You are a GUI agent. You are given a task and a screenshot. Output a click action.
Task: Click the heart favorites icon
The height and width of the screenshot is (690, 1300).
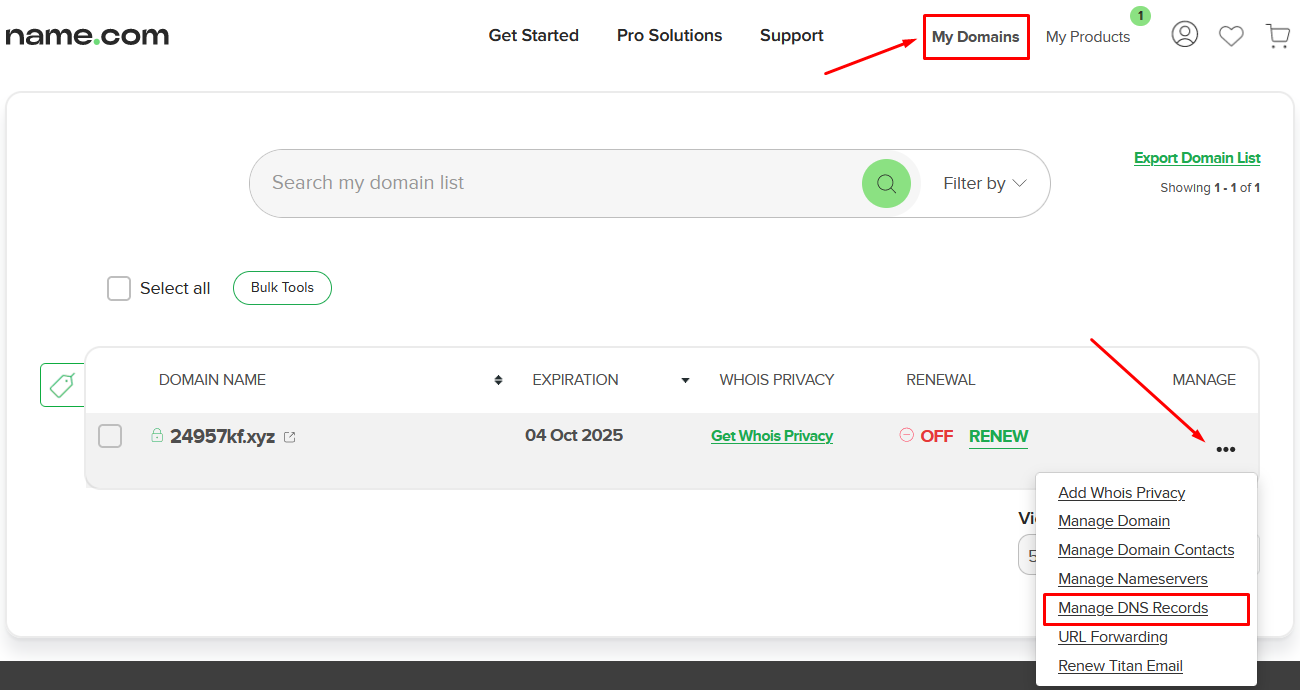1231,35
